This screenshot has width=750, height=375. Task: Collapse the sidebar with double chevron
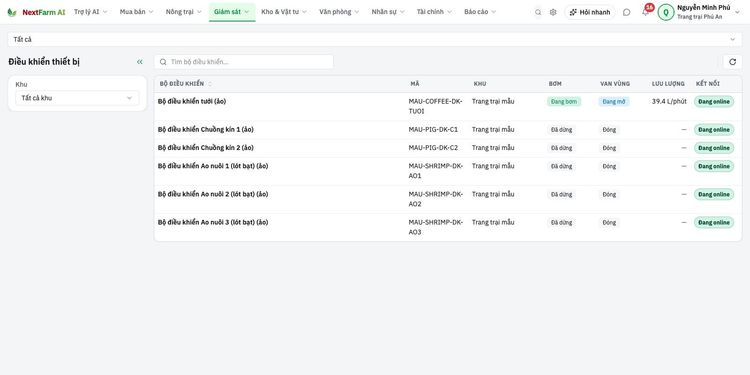click(x=140, y=62)
